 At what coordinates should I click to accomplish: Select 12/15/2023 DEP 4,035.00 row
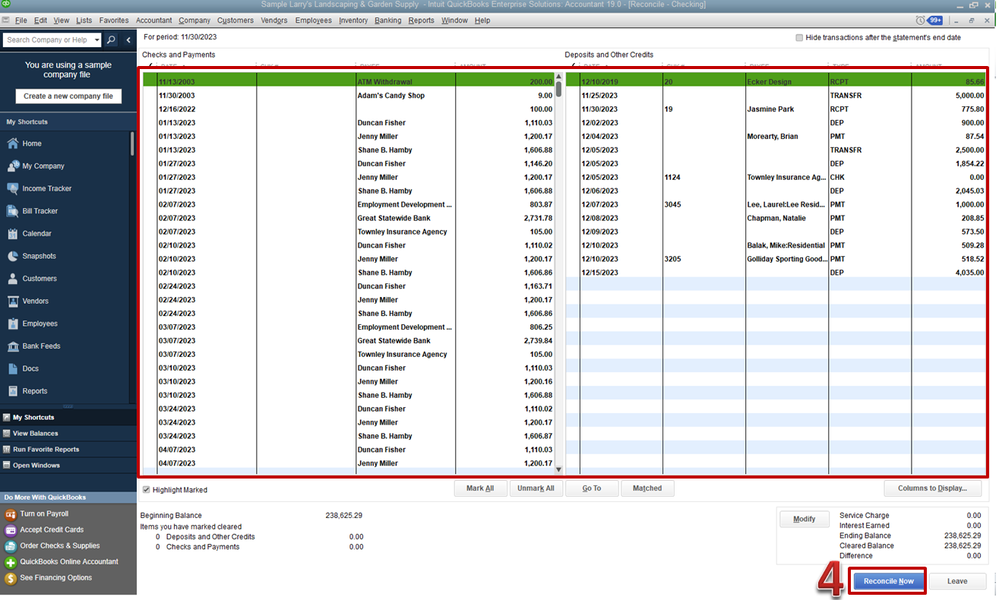tap(775, 273)
